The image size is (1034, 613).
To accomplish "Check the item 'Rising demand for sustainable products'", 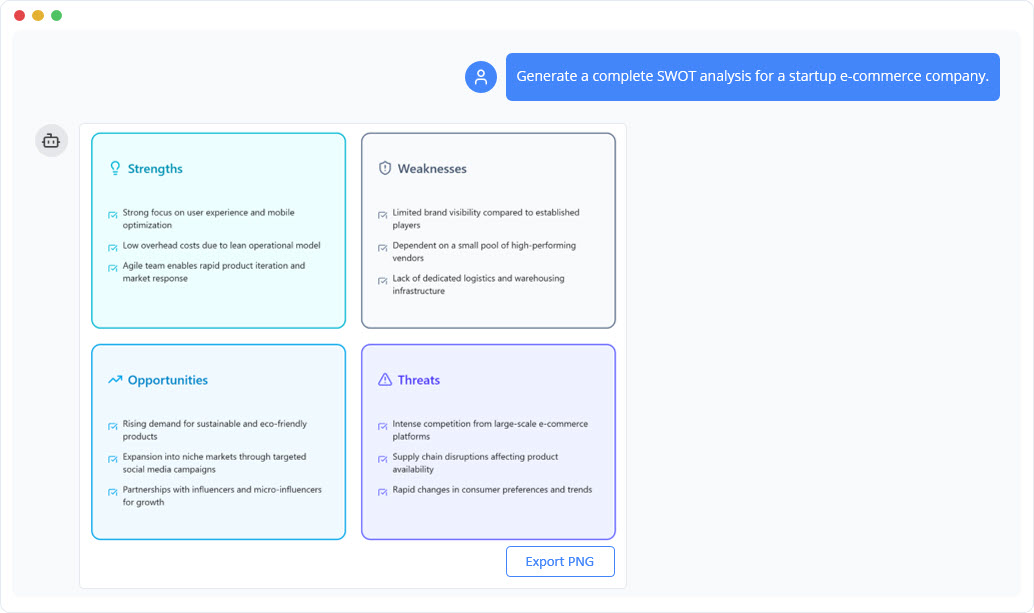I will click(111, 426).
